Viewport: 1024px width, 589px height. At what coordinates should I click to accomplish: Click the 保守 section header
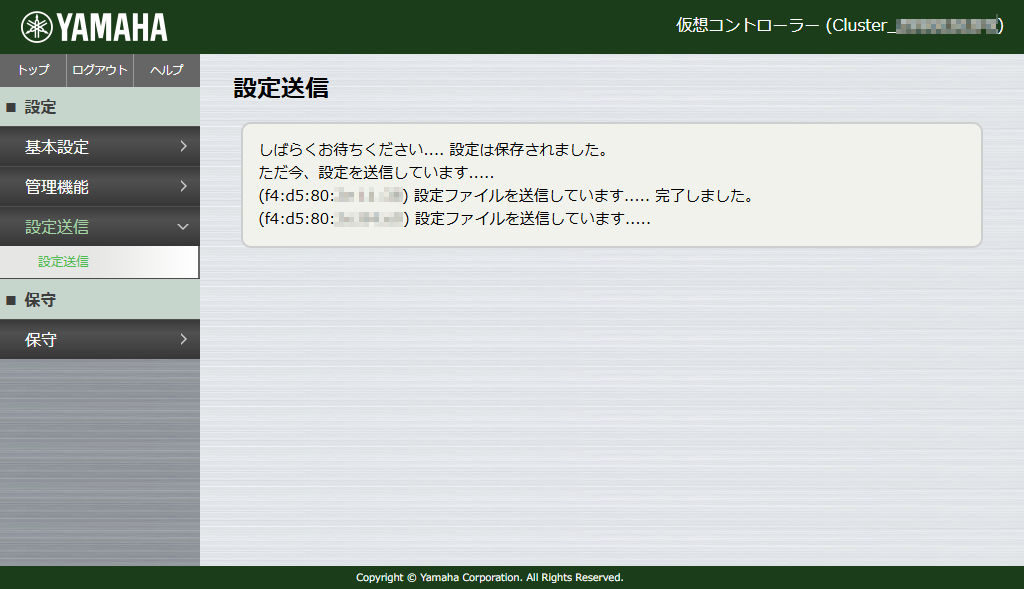[x=100, y=300]
